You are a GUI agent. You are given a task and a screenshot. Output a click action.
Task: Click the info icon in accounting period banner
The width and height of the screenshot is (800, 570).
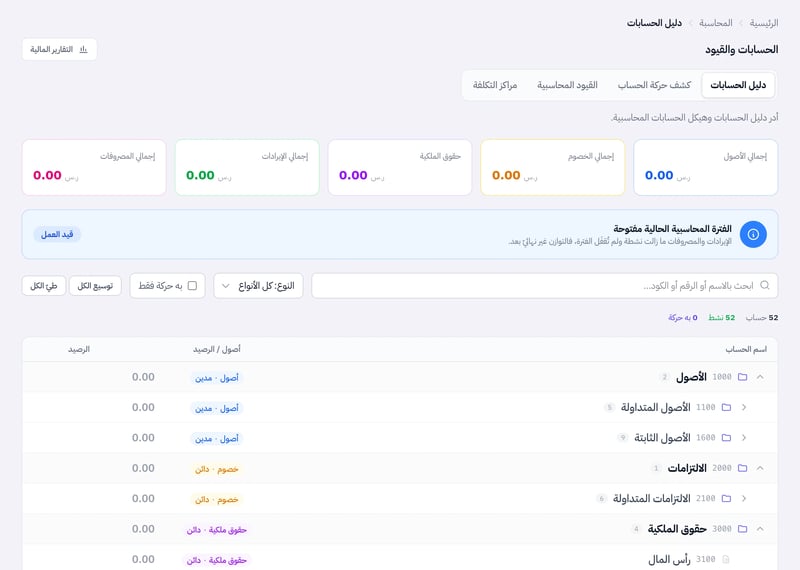[x=753, y=234]
